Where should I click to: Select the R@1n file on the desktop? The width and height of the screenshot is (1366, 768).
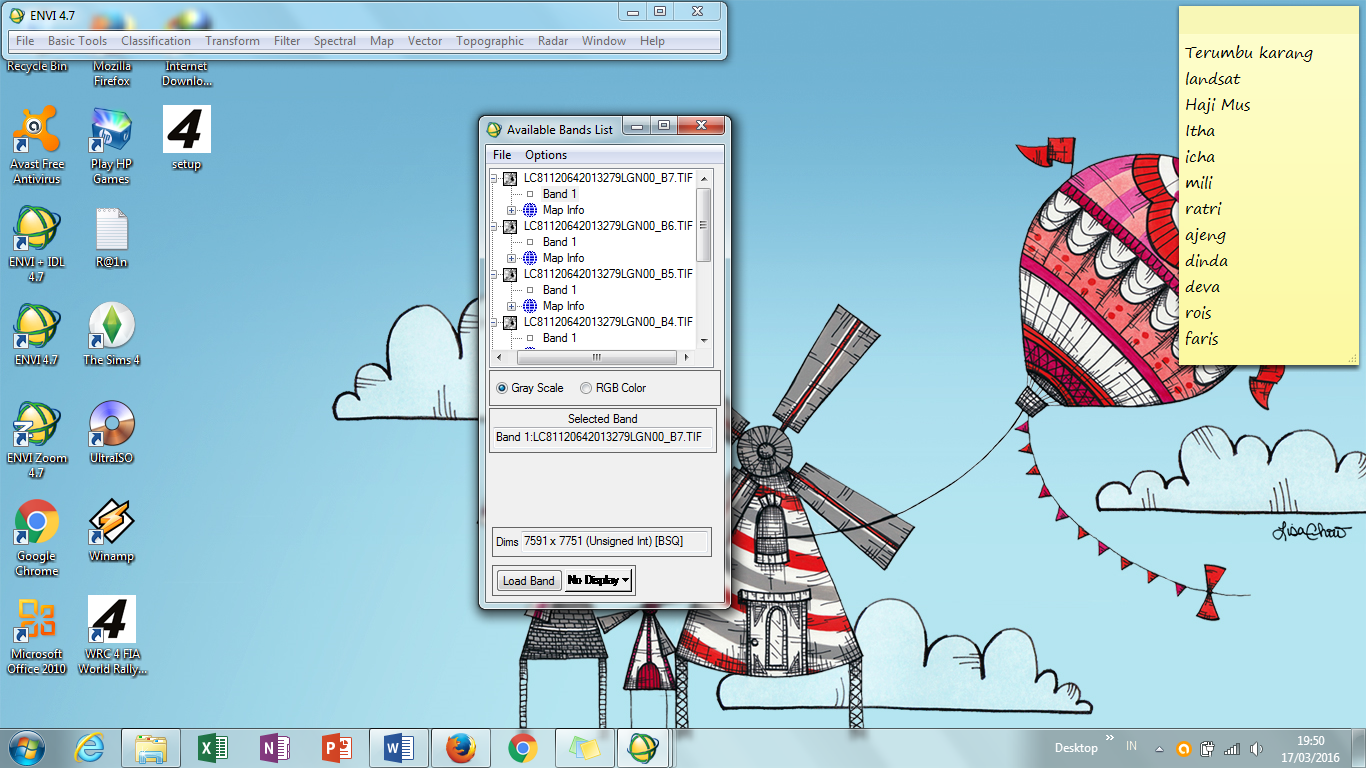point(111,236)
